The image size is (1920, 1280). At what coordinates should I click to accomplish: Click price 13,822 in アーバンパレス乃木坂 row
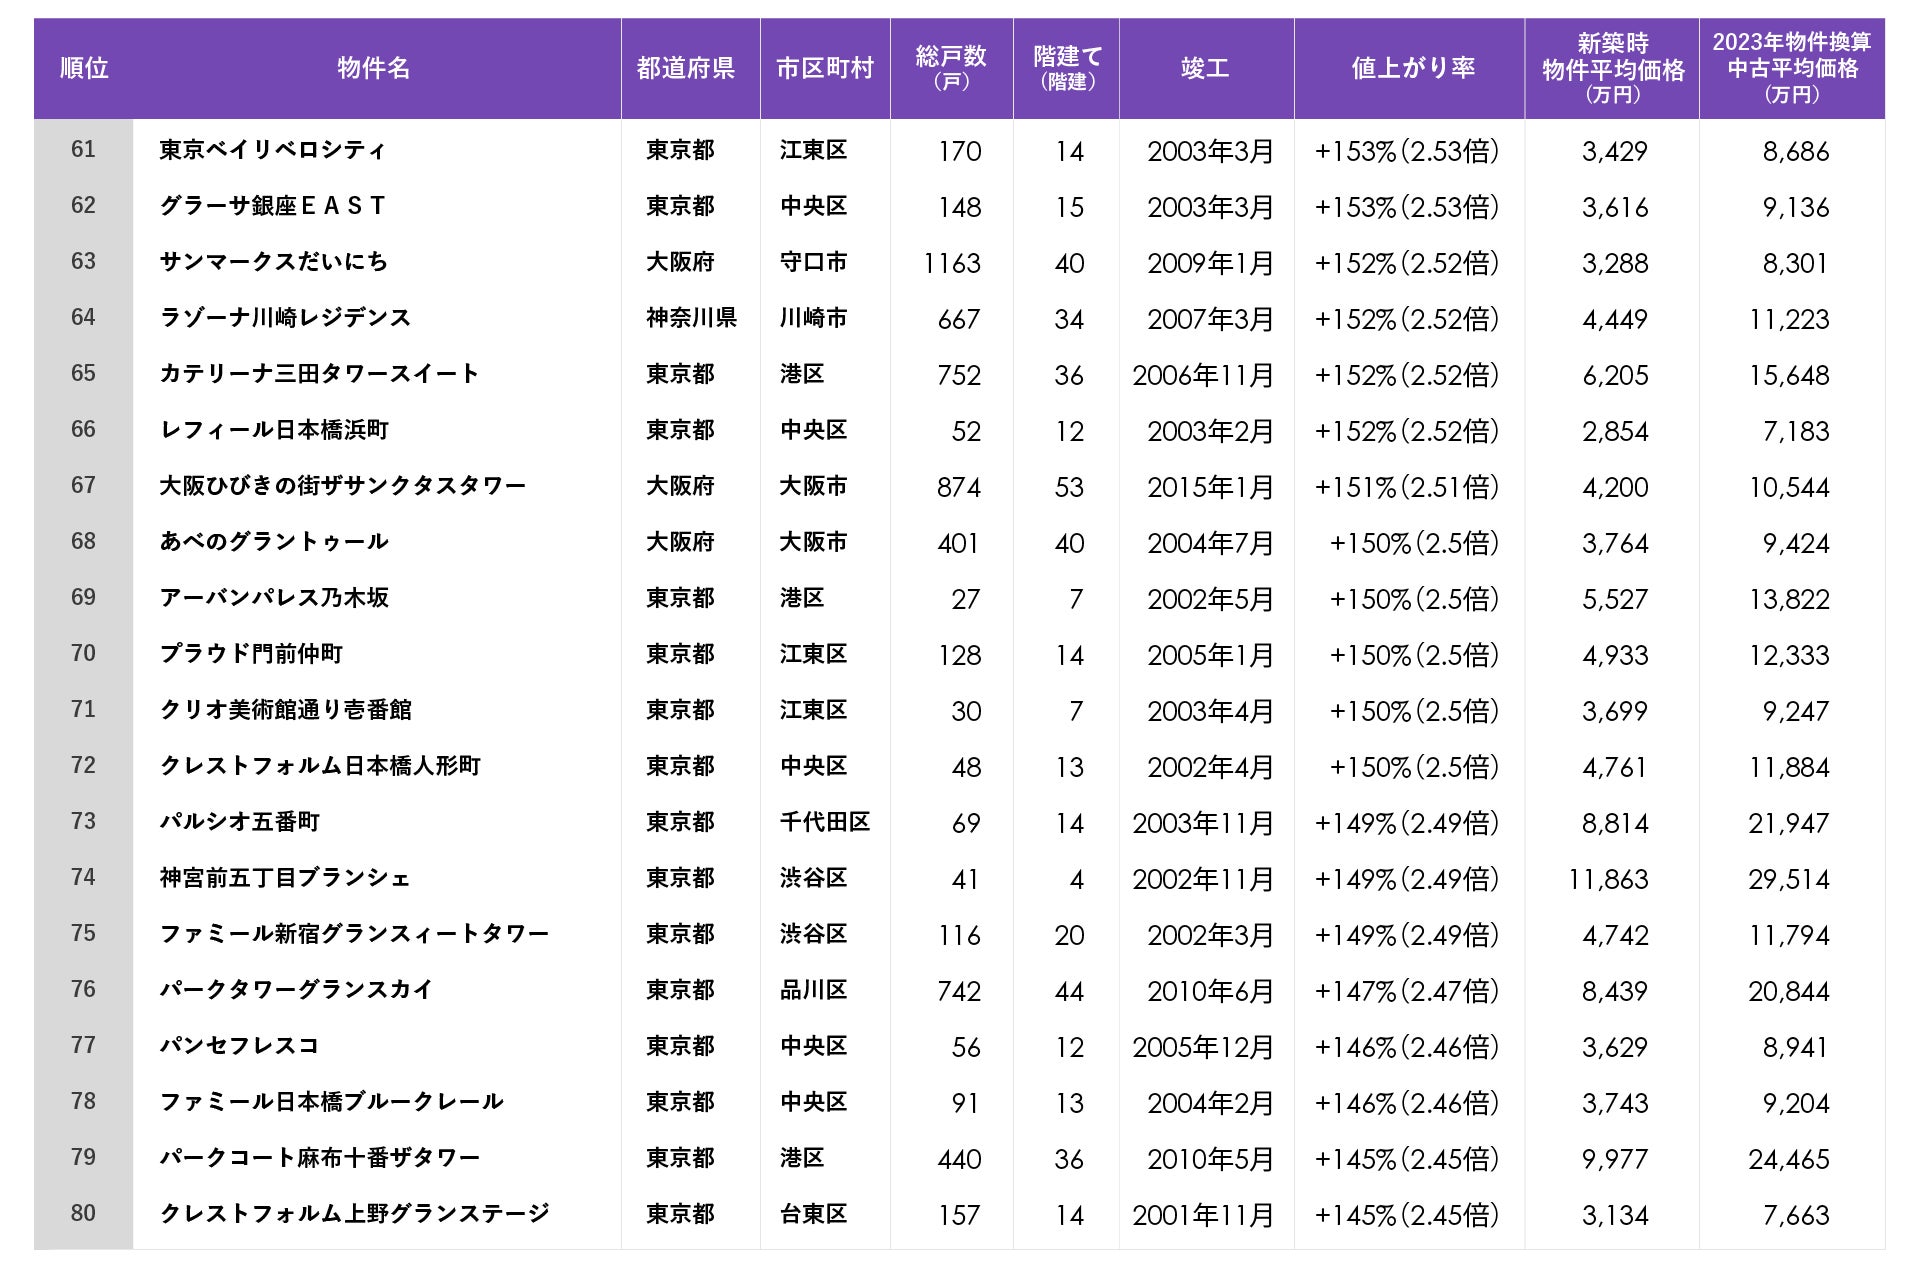[1788, 599]
